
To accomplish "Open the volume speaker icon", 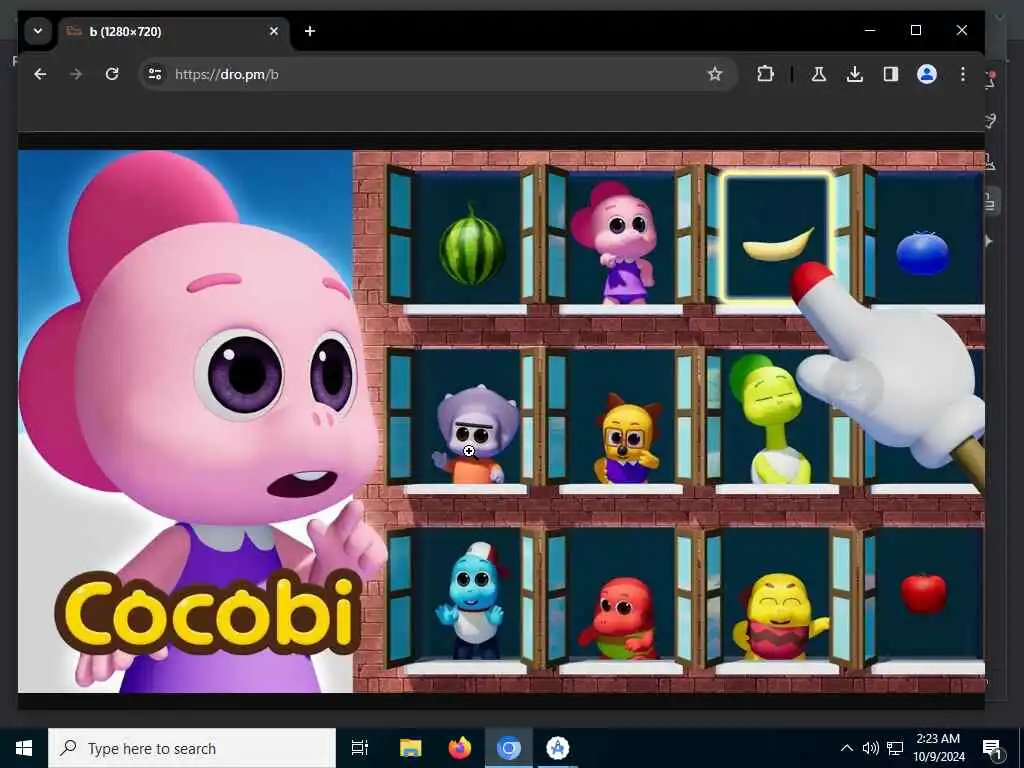I will [870, 748].
